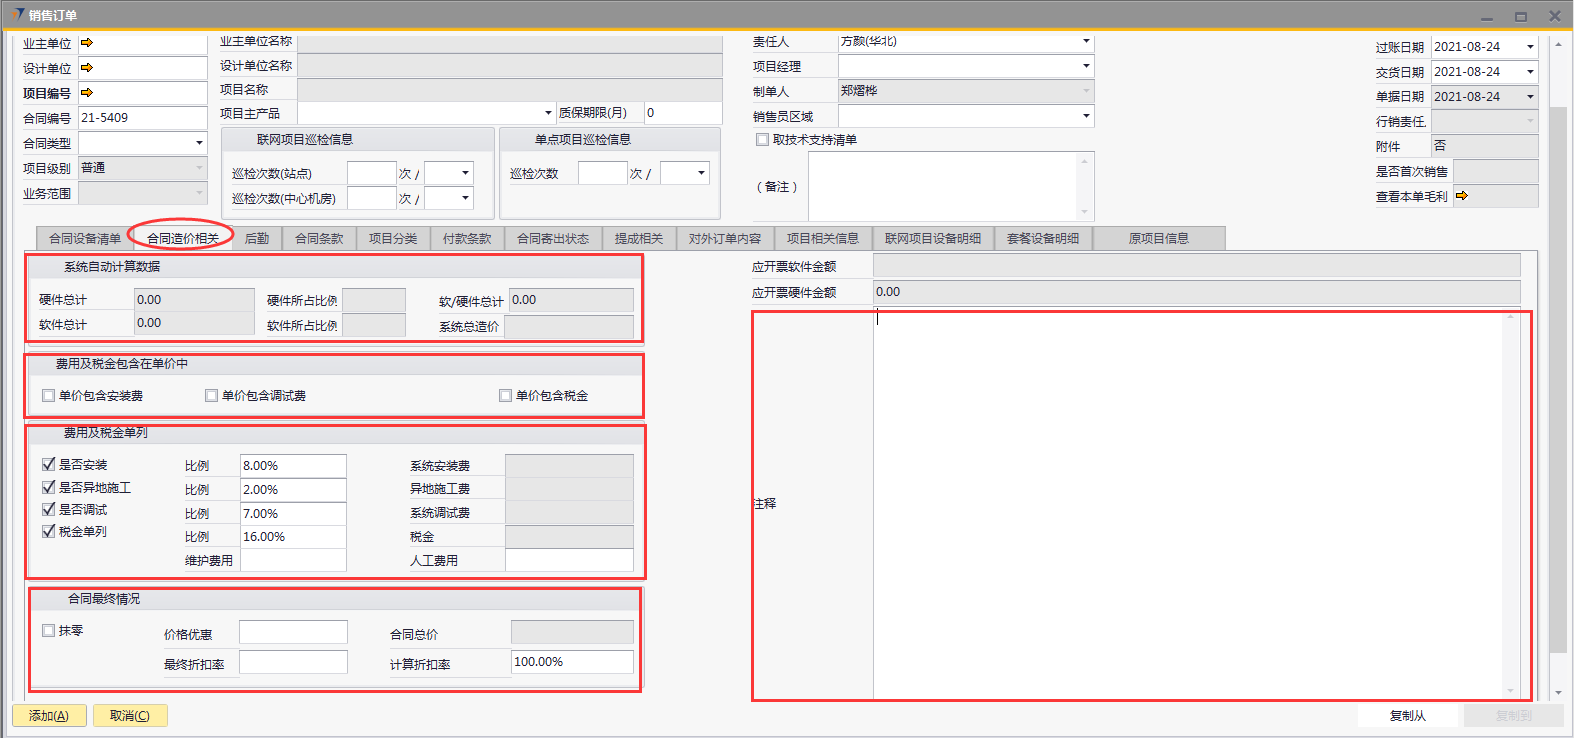Click the window's vertical scrollbar
This screenshot has height=738, width=1575.
coord(1557,380)
